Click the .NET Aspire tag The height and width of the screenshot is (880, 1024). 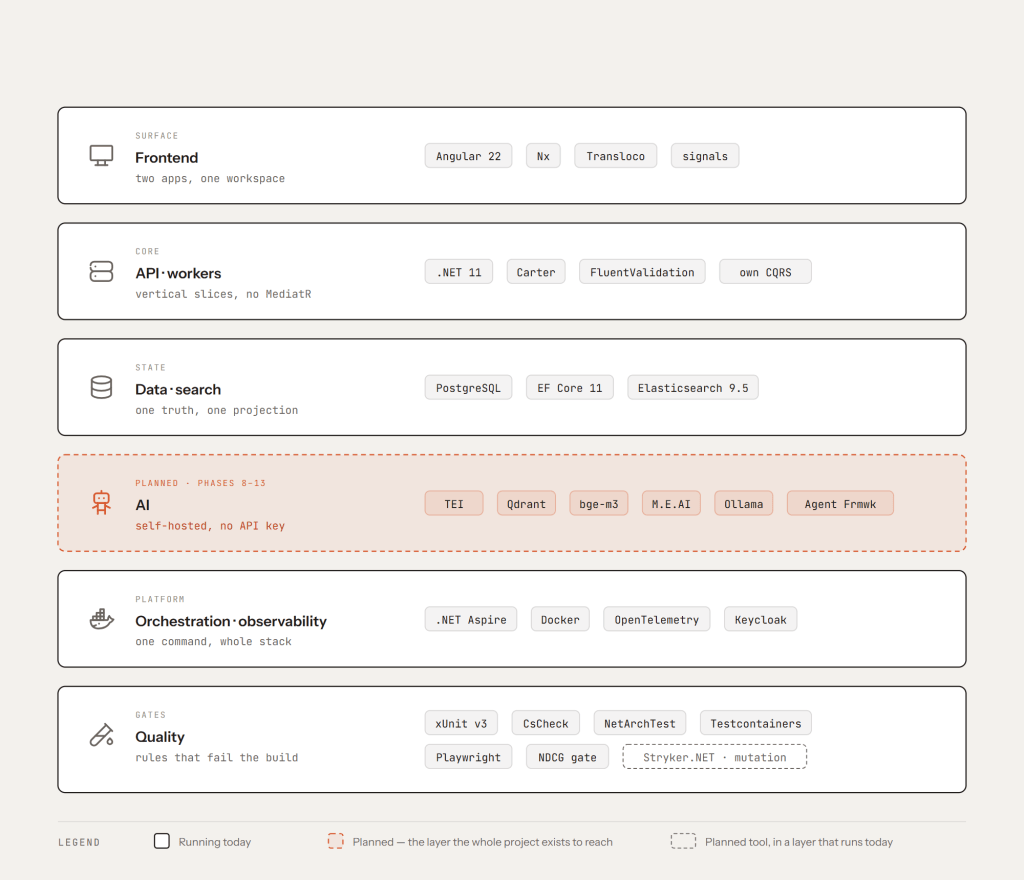pos(471,620)
